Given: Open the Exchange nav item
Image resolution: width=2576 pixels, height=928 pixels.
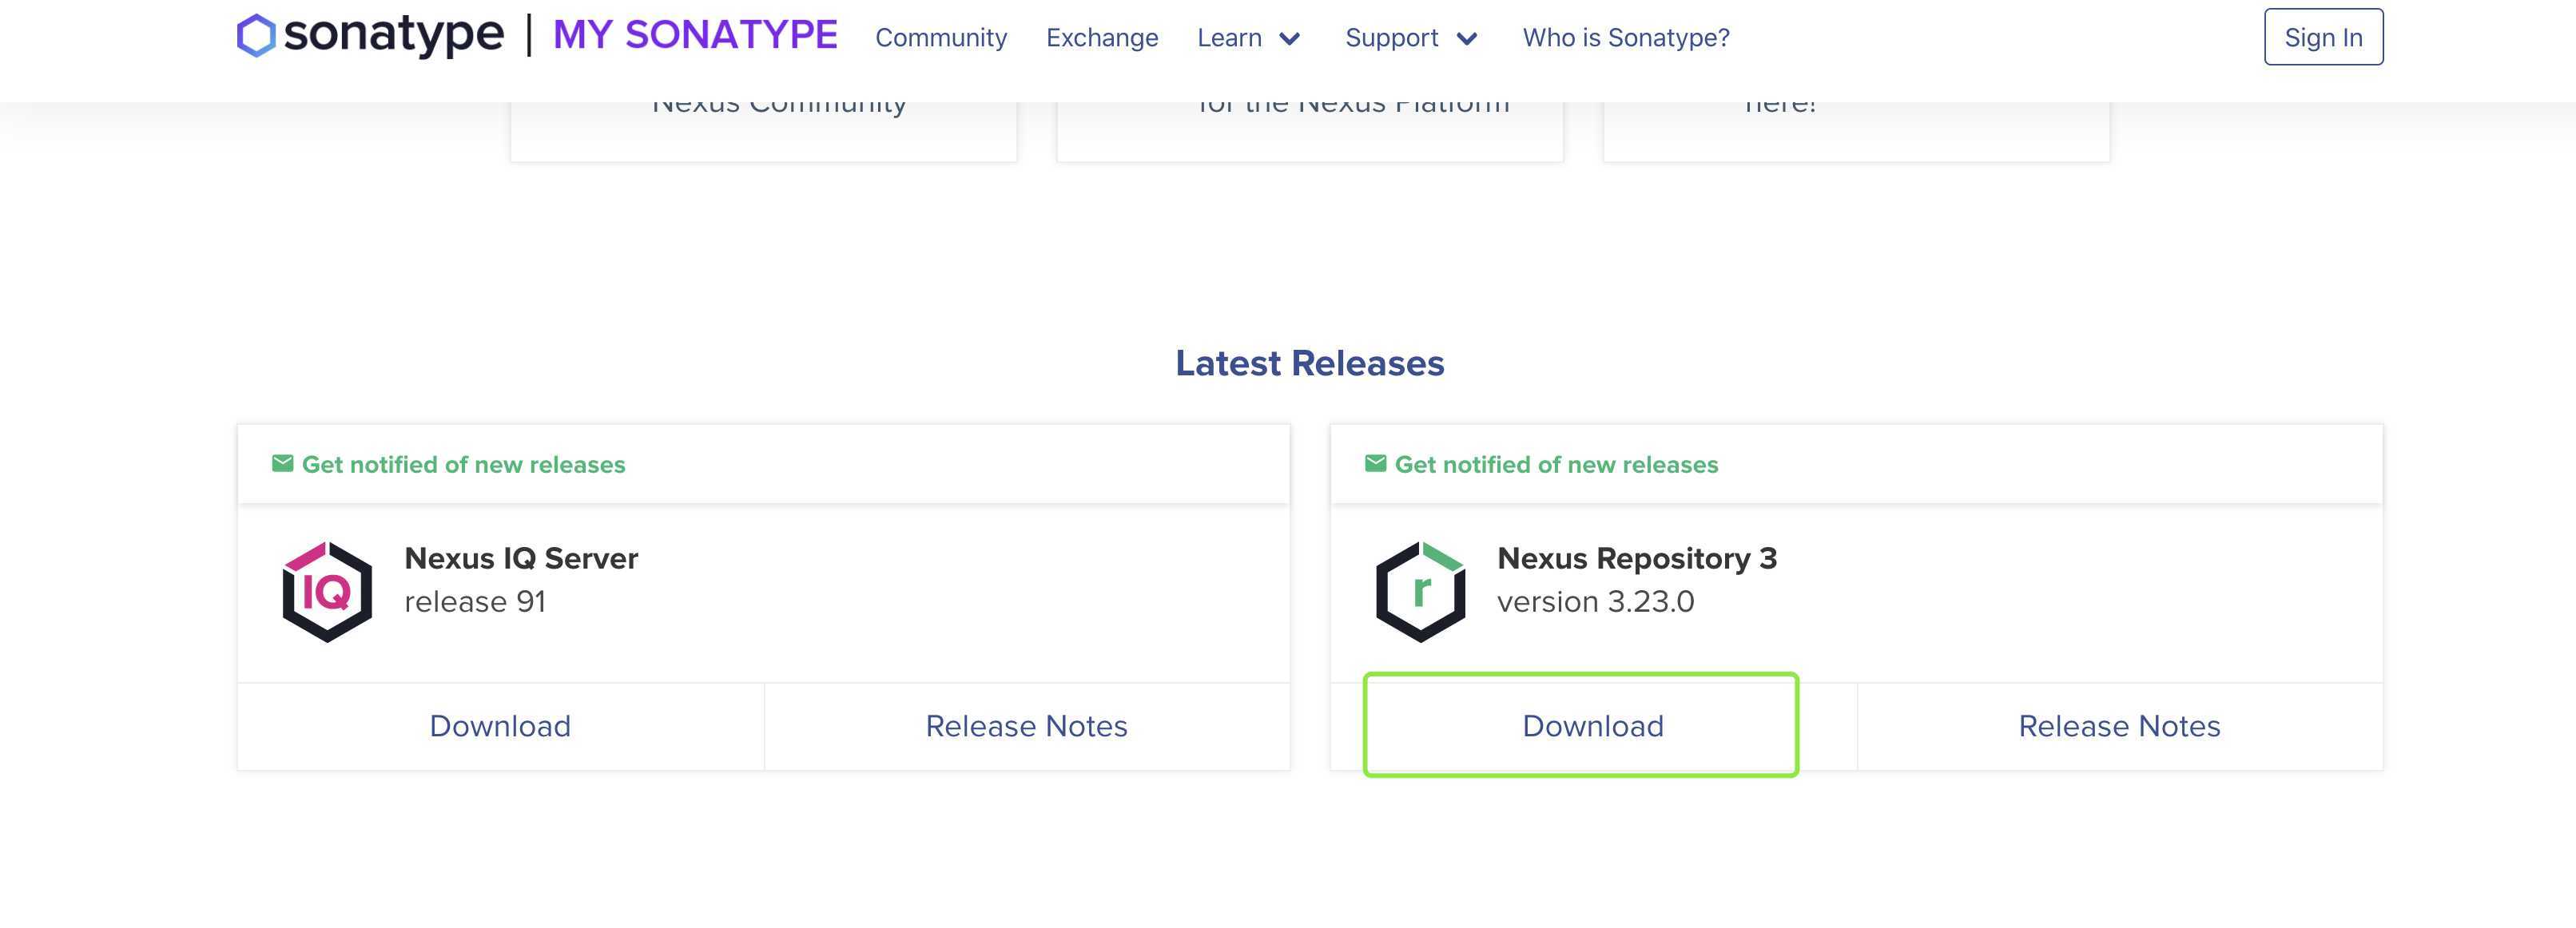Looking at the screenshot, I should coord(1102,37).
